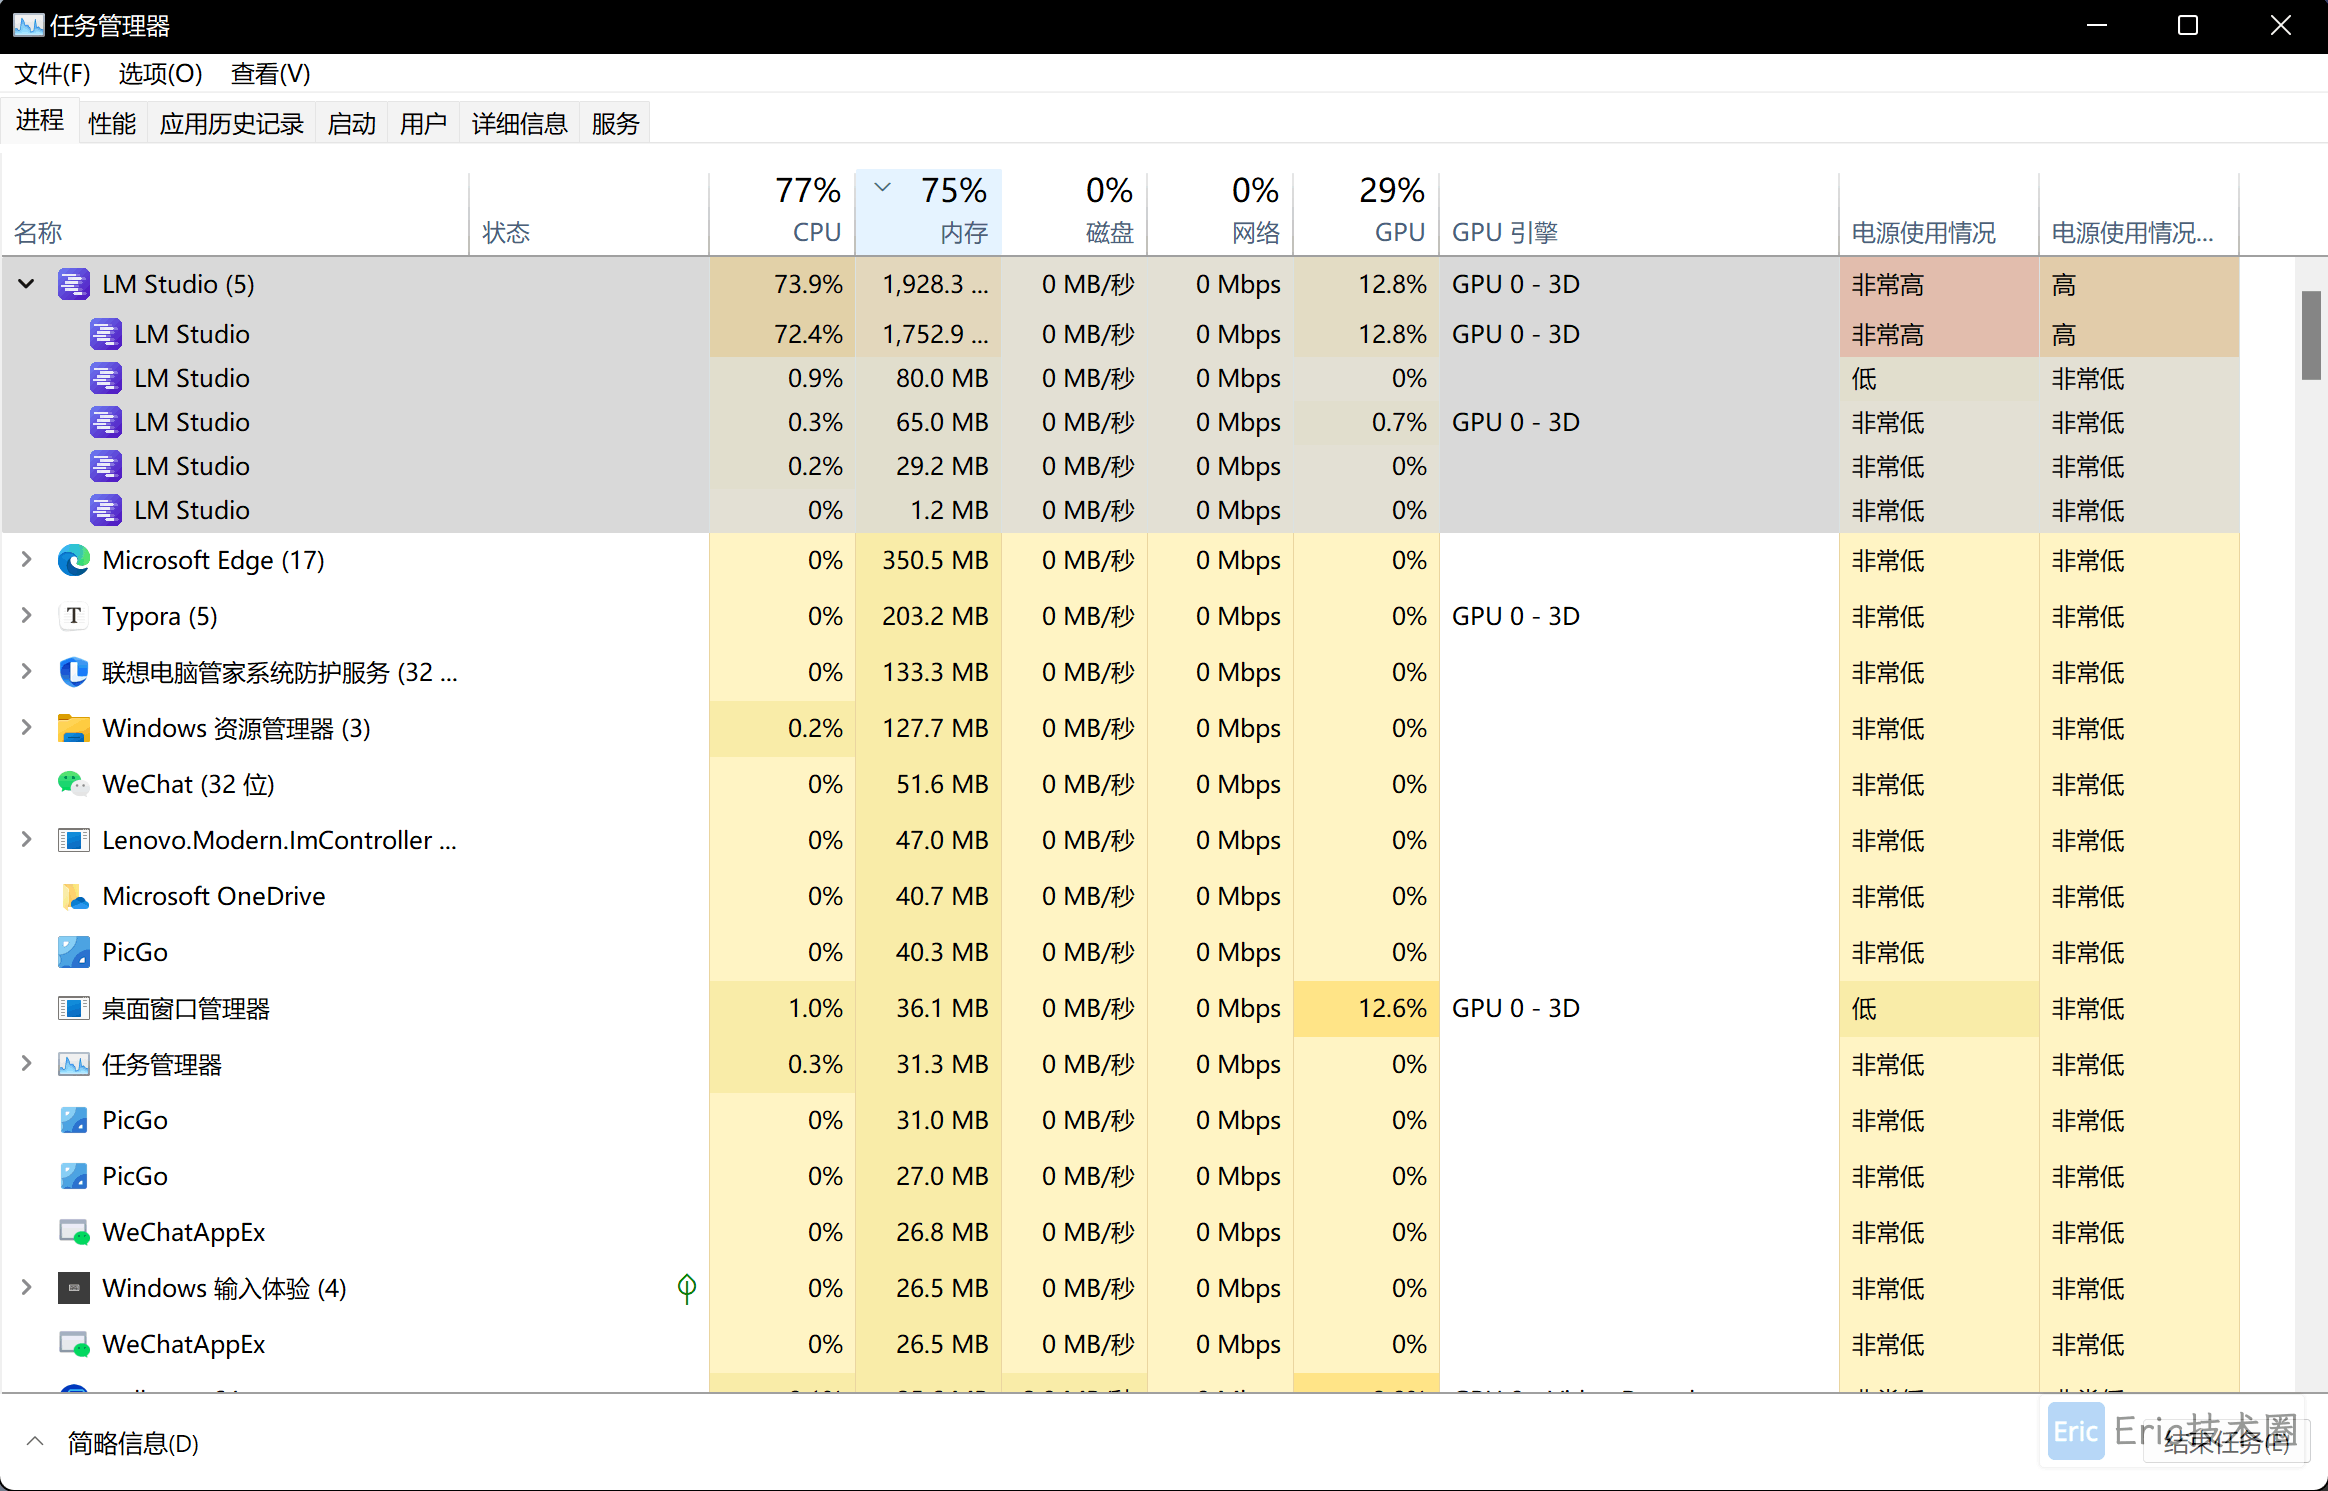
Task: Click the 桌面窗口管理器 icon
Action: pos(74,1008)
